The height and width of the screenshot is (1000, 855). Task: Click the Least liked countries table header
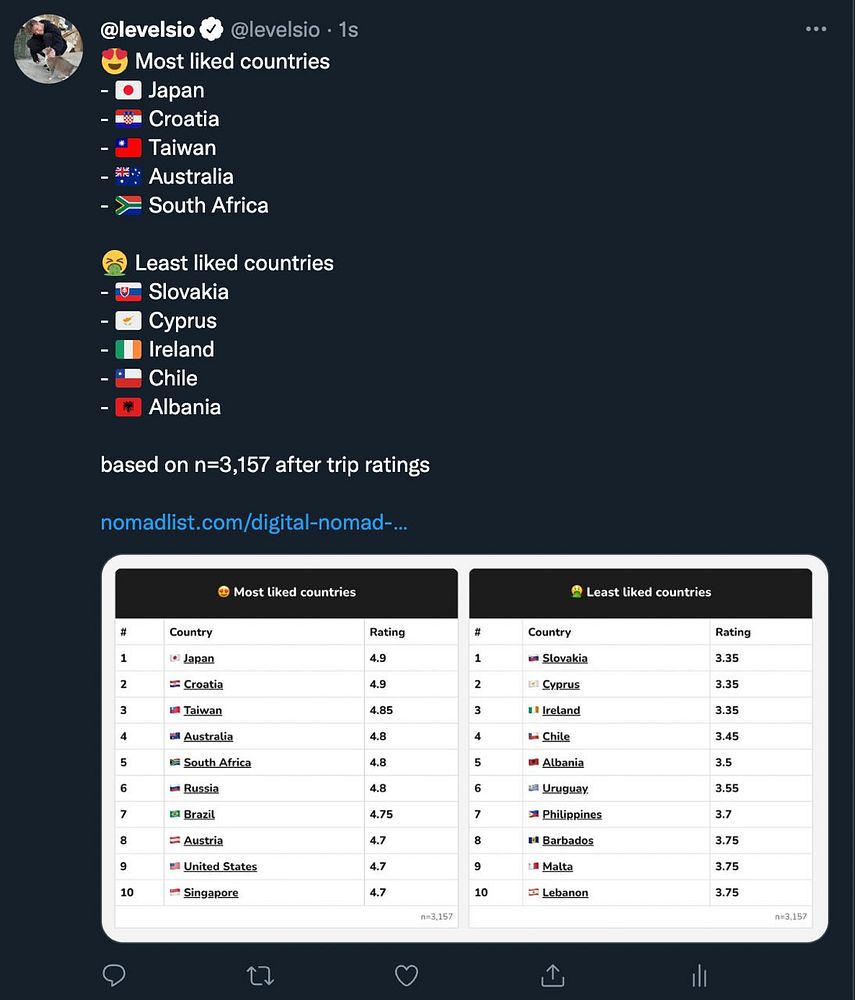641,592
